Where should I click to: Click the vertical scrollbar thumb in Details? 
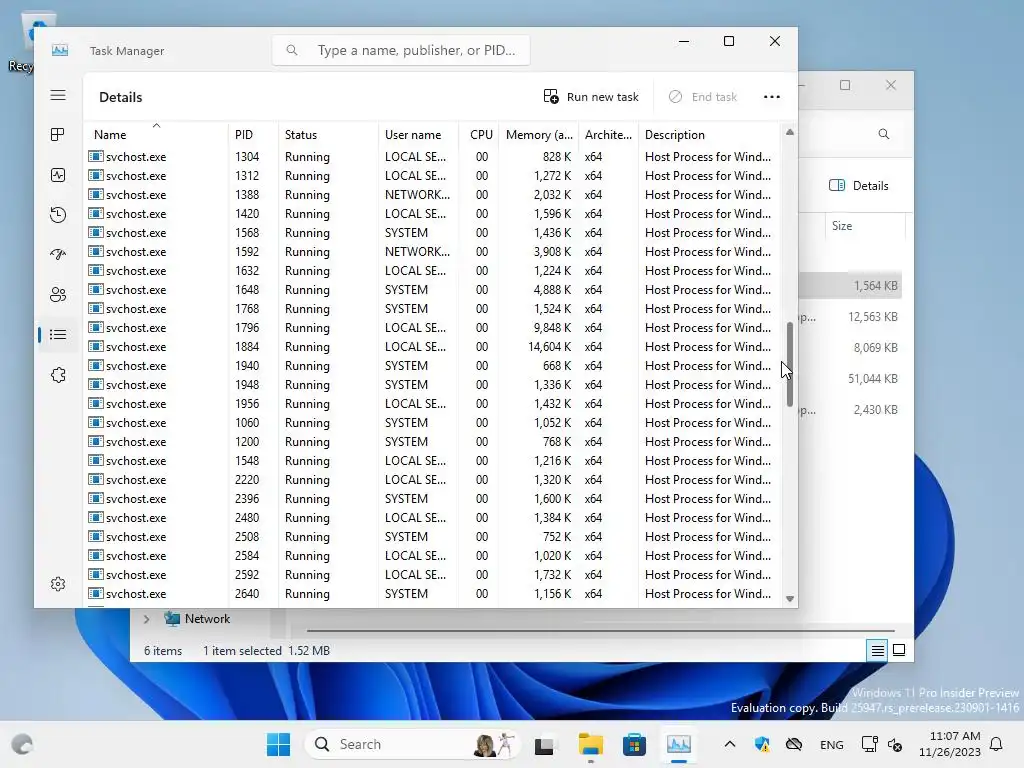click(790, 364)
